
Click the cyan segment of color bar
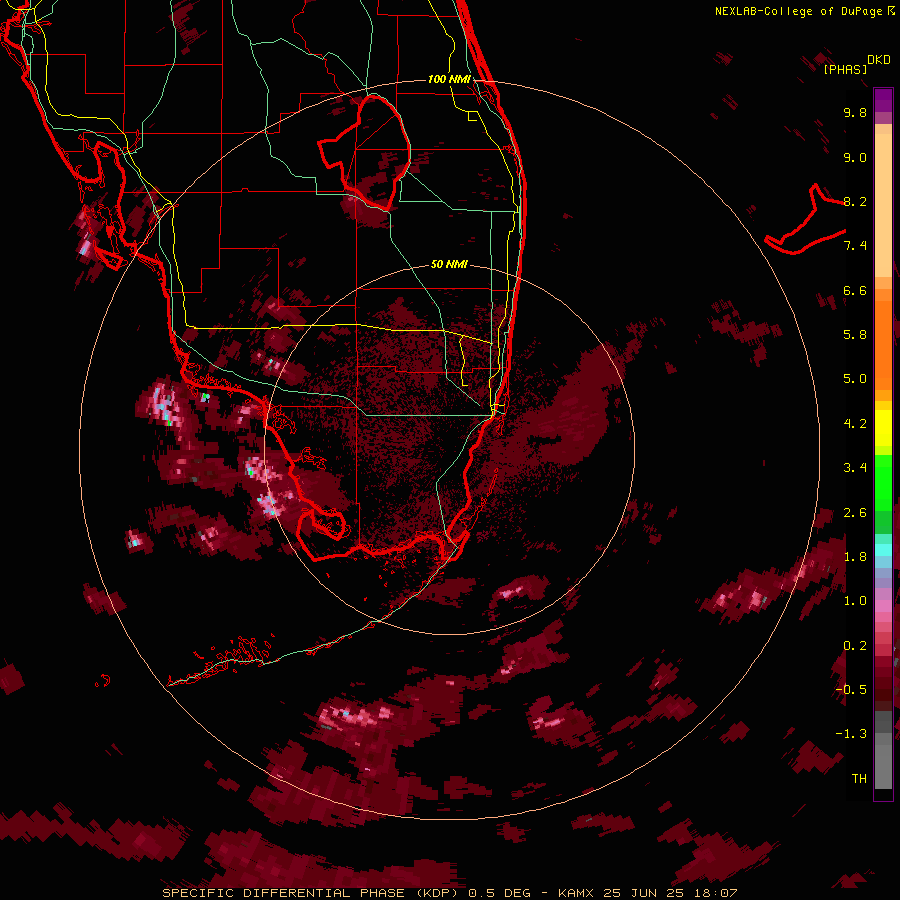pos(883,550)
